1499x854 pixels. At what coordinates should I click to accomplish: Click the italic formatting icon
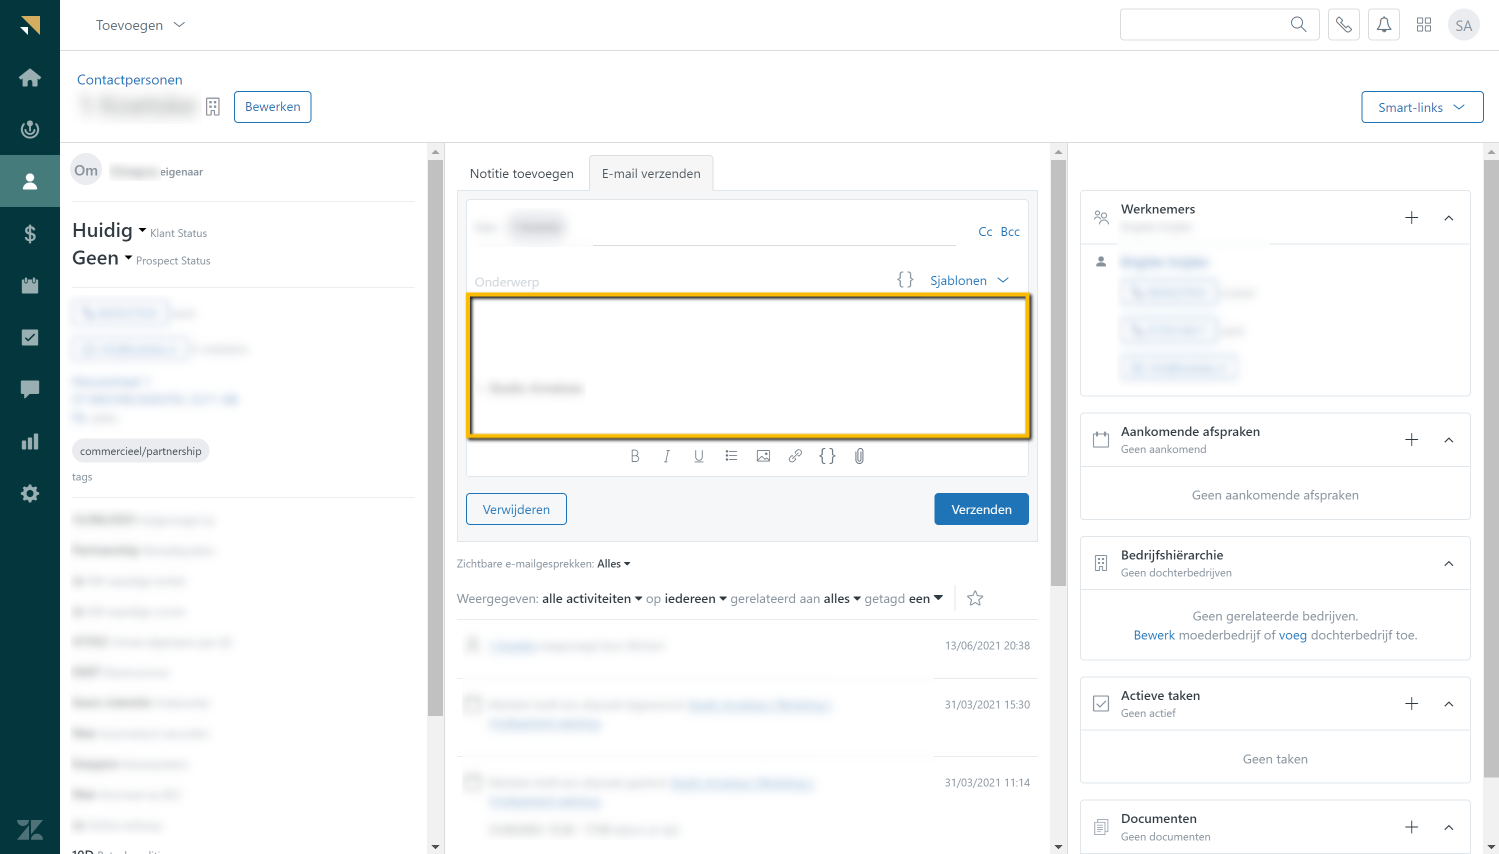667,456
